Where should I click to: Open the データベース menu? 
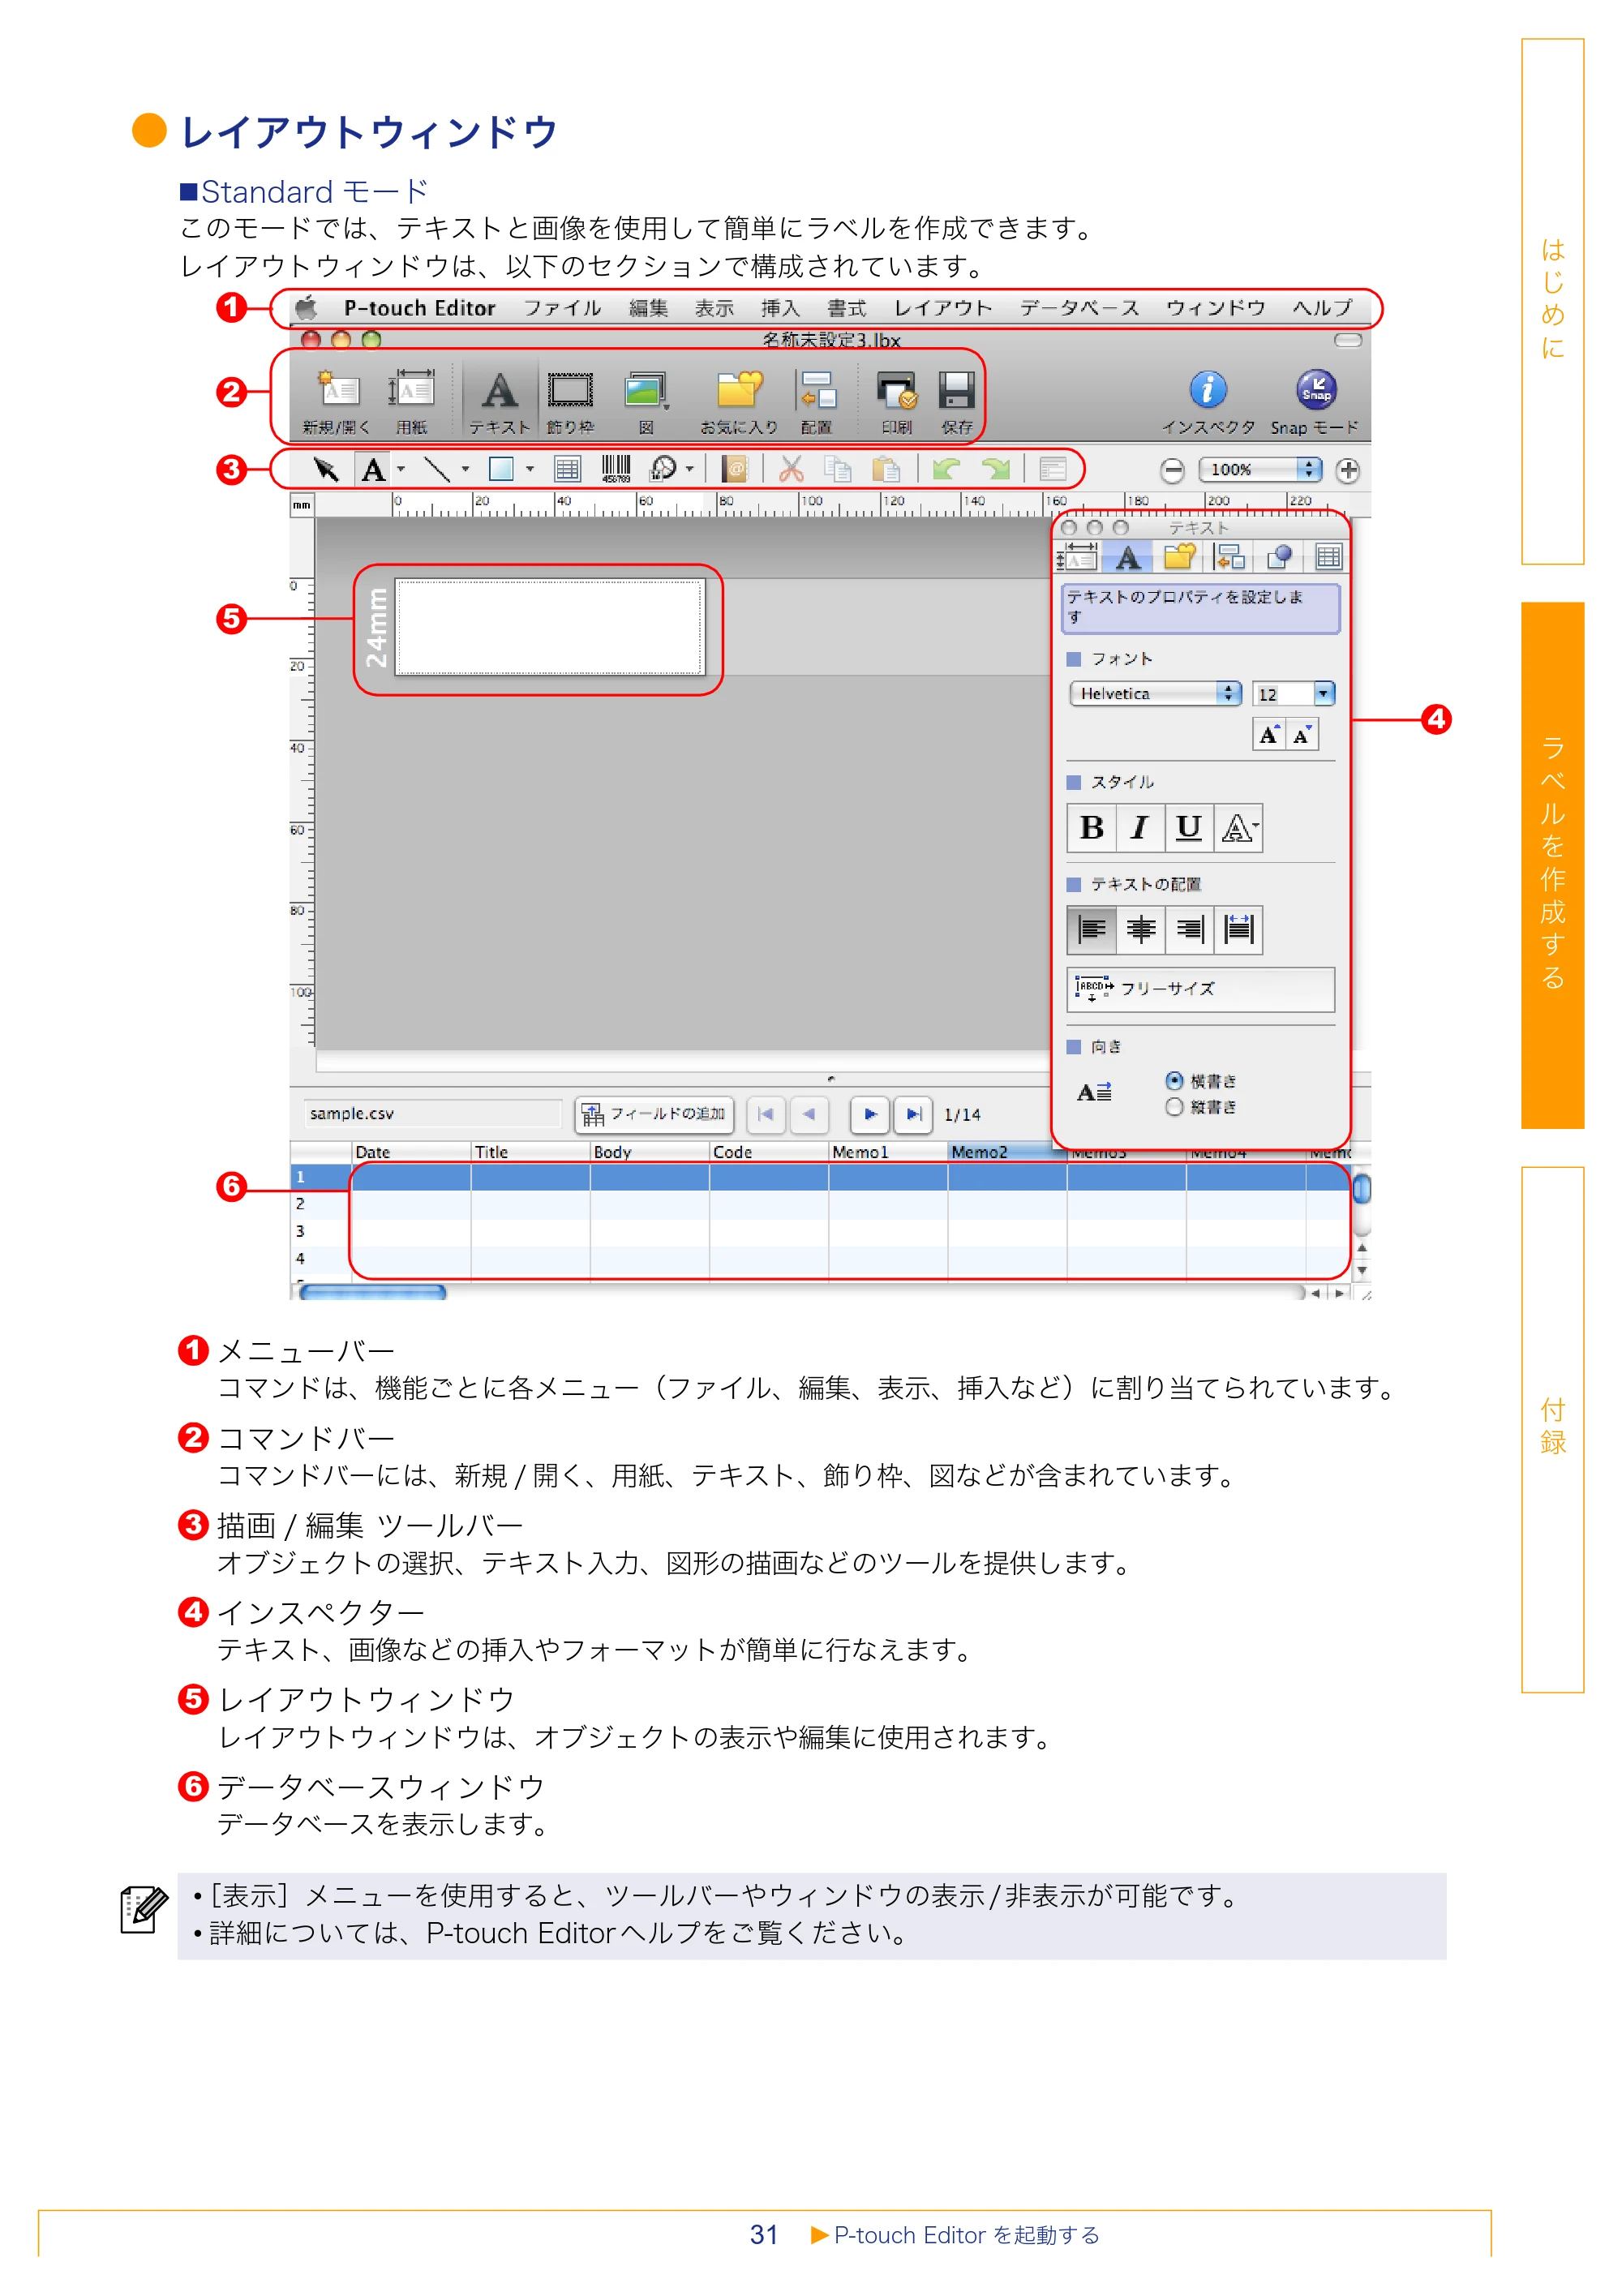tap(1079, 308)
